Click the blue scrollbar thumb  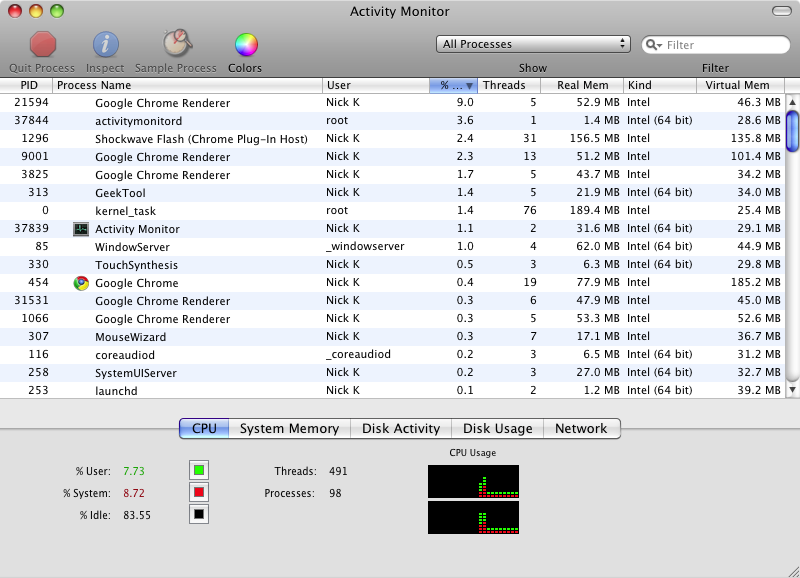pos(792,132)
